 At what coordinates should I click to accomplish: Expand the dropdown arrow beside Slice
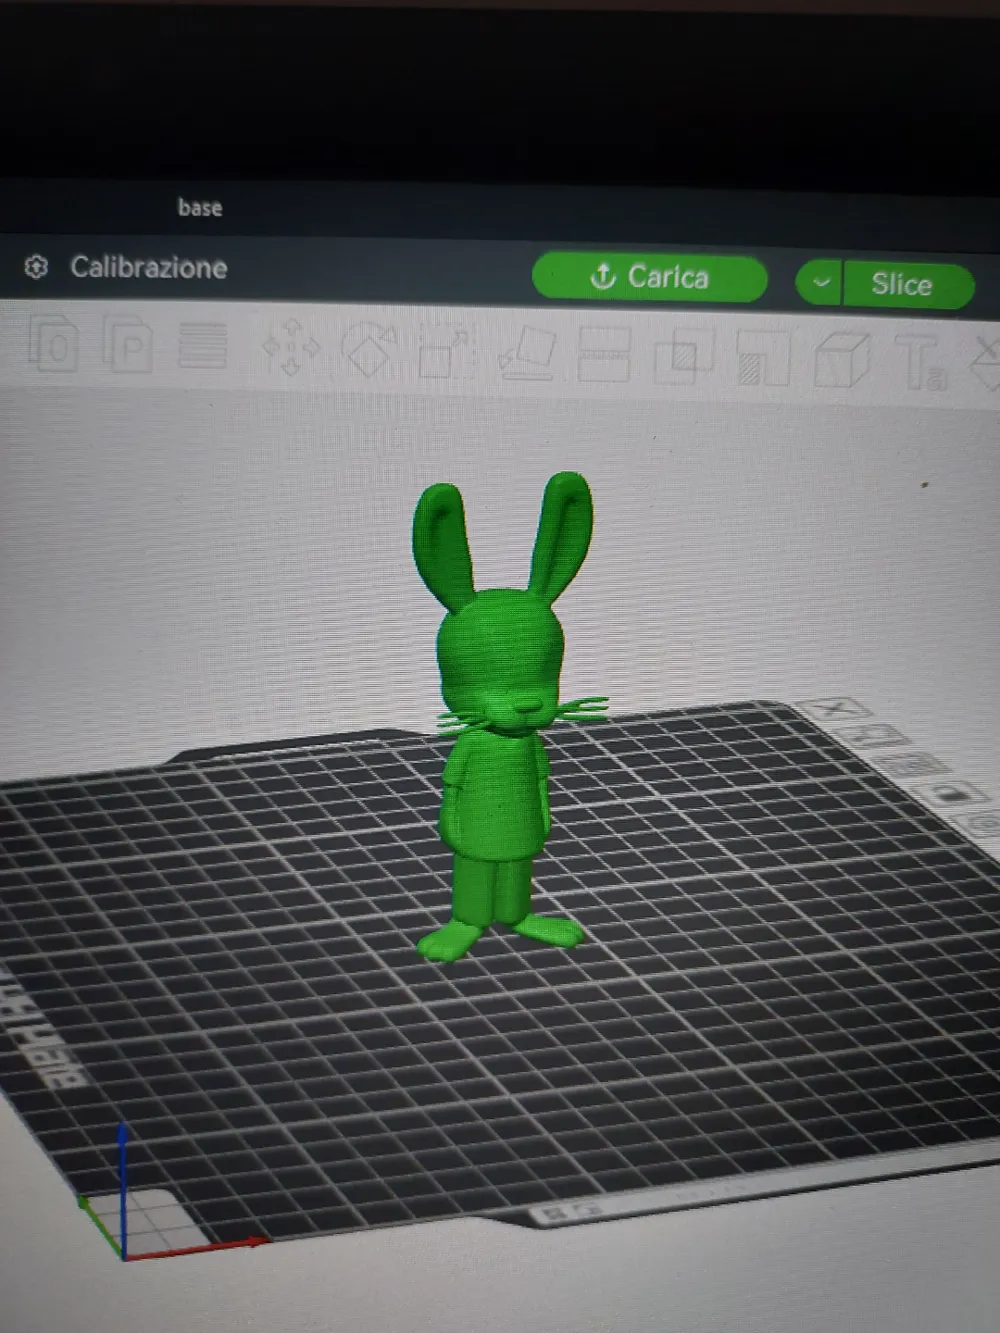820,283
